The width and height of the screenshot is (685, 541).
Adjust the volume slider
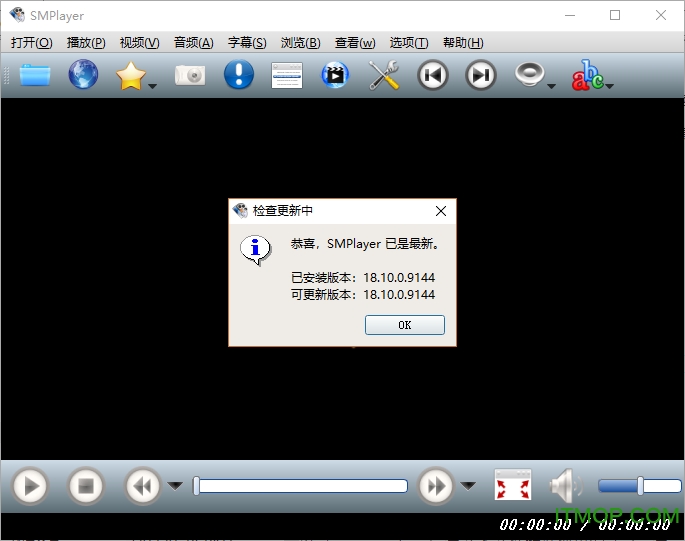click(640, 486)
